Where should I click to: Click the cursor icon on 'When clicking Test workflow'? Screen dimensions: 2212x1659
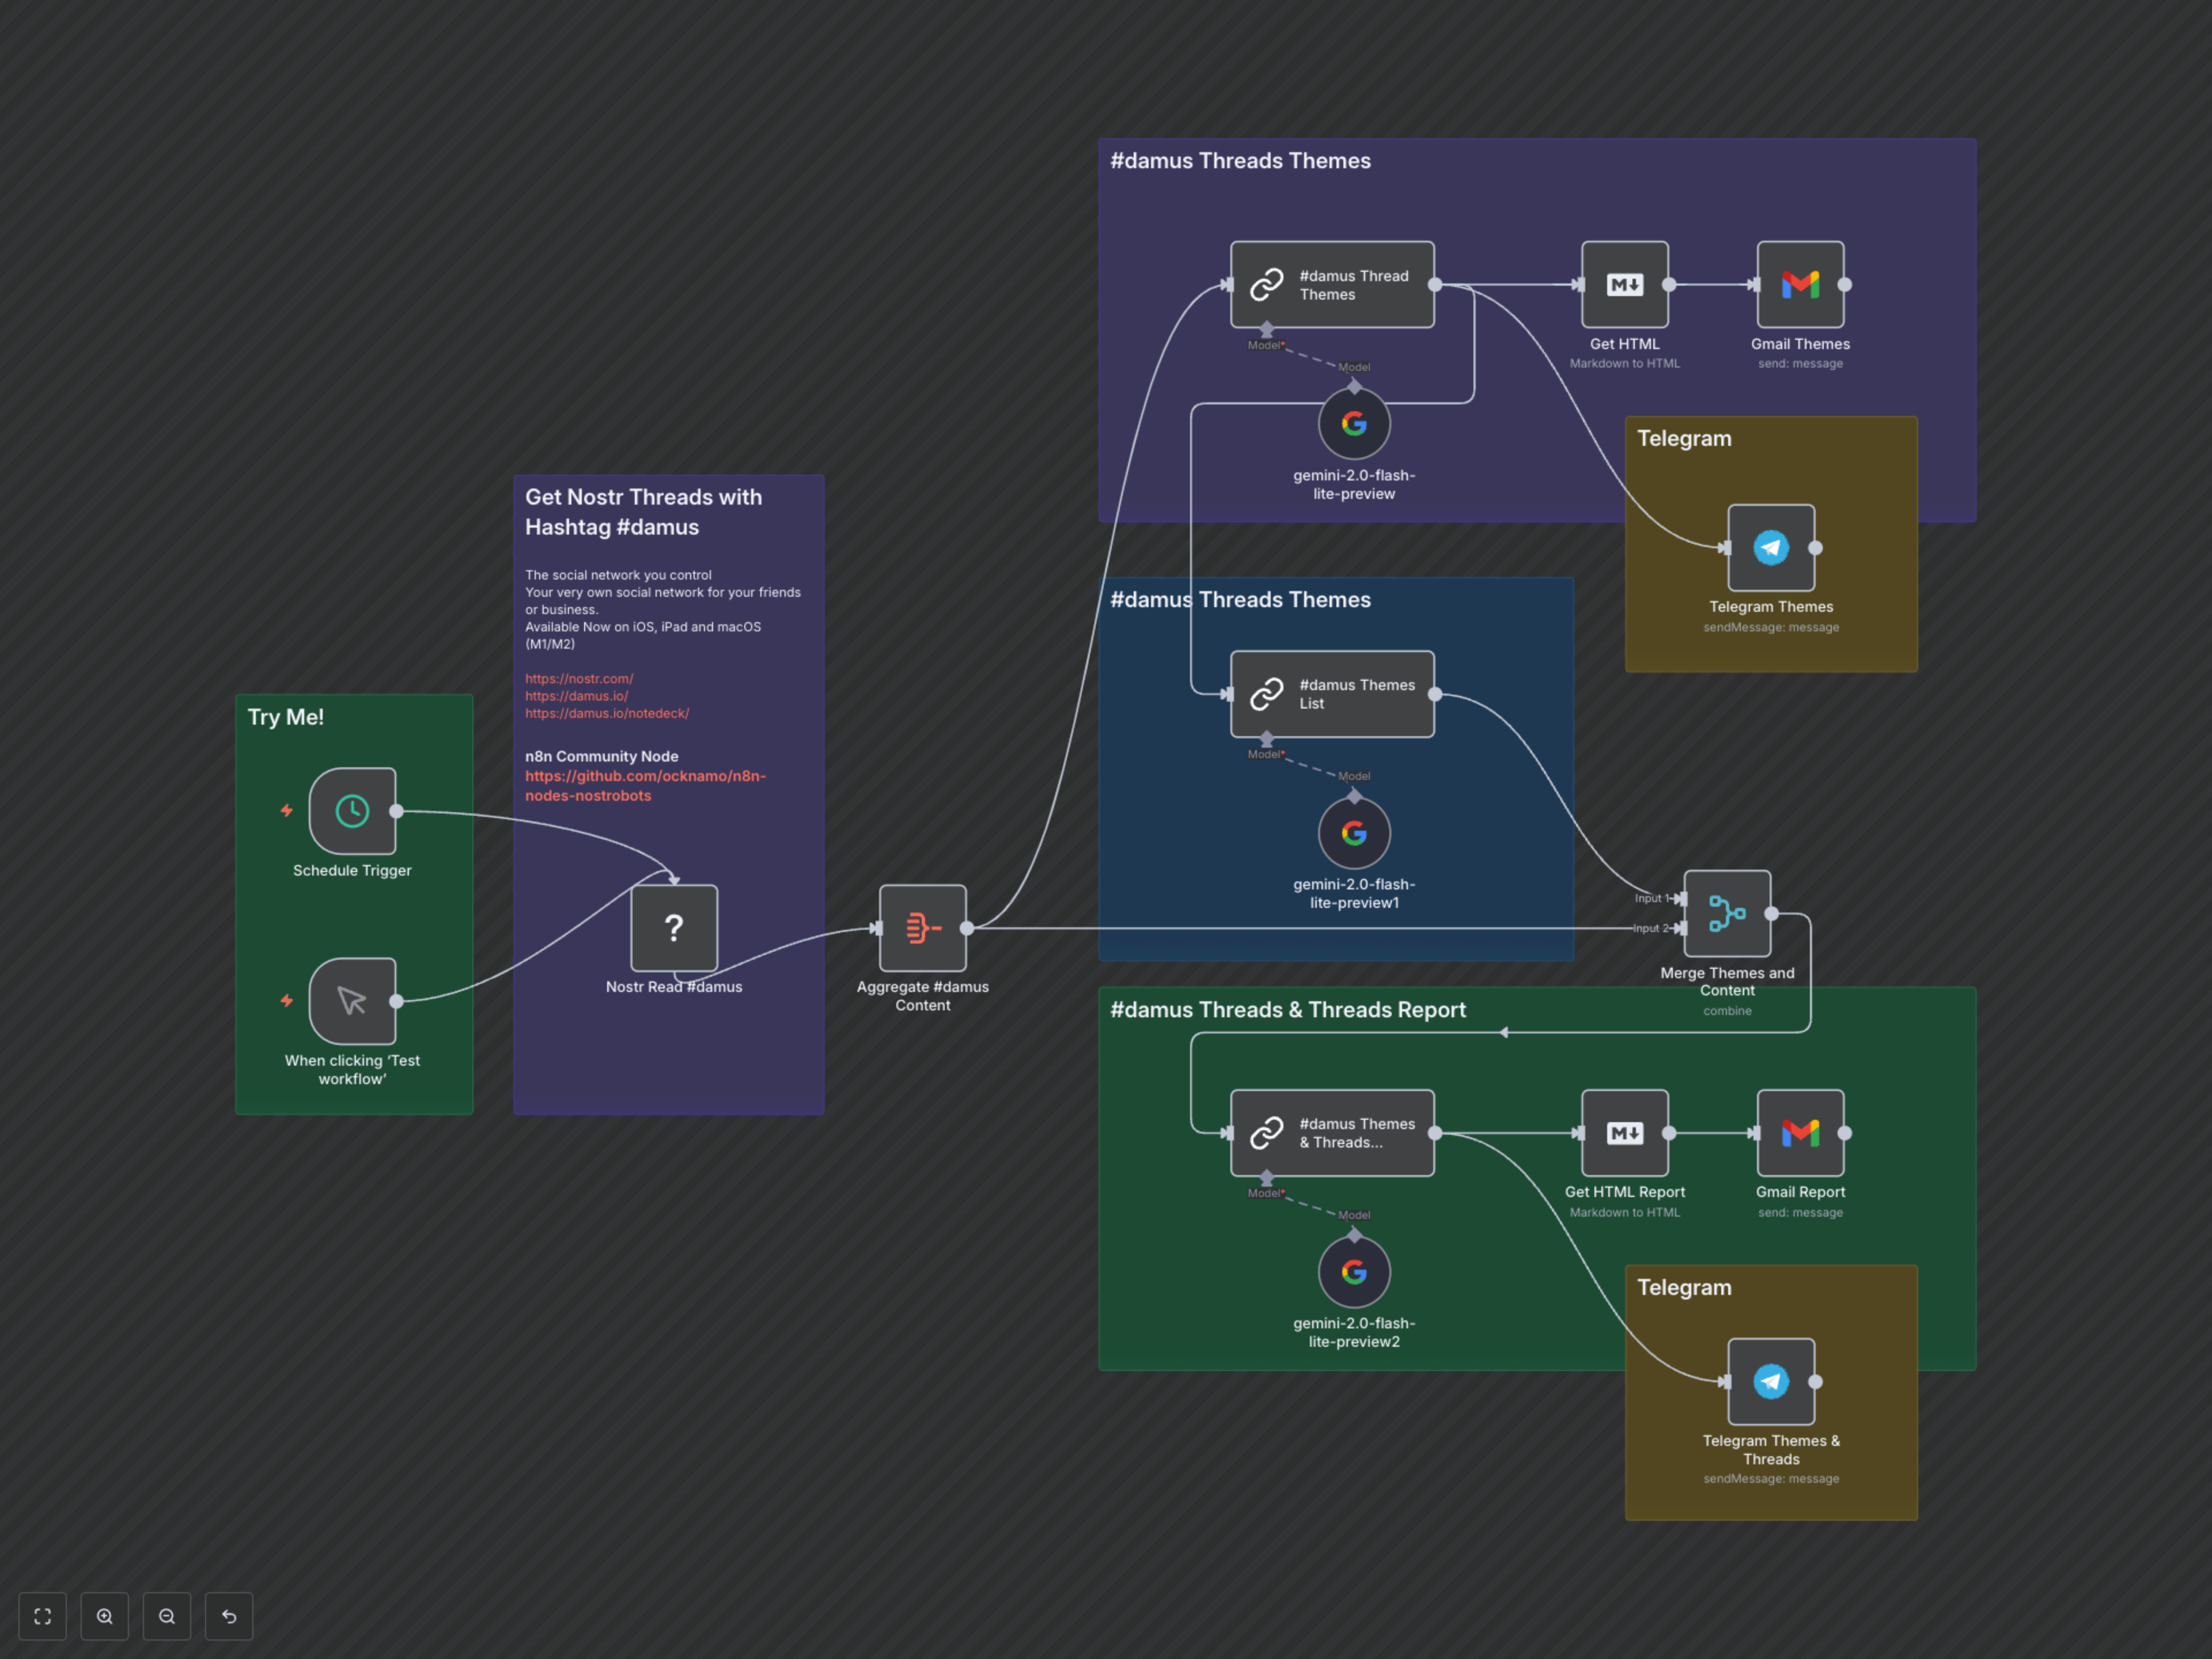pos(352,1001)
